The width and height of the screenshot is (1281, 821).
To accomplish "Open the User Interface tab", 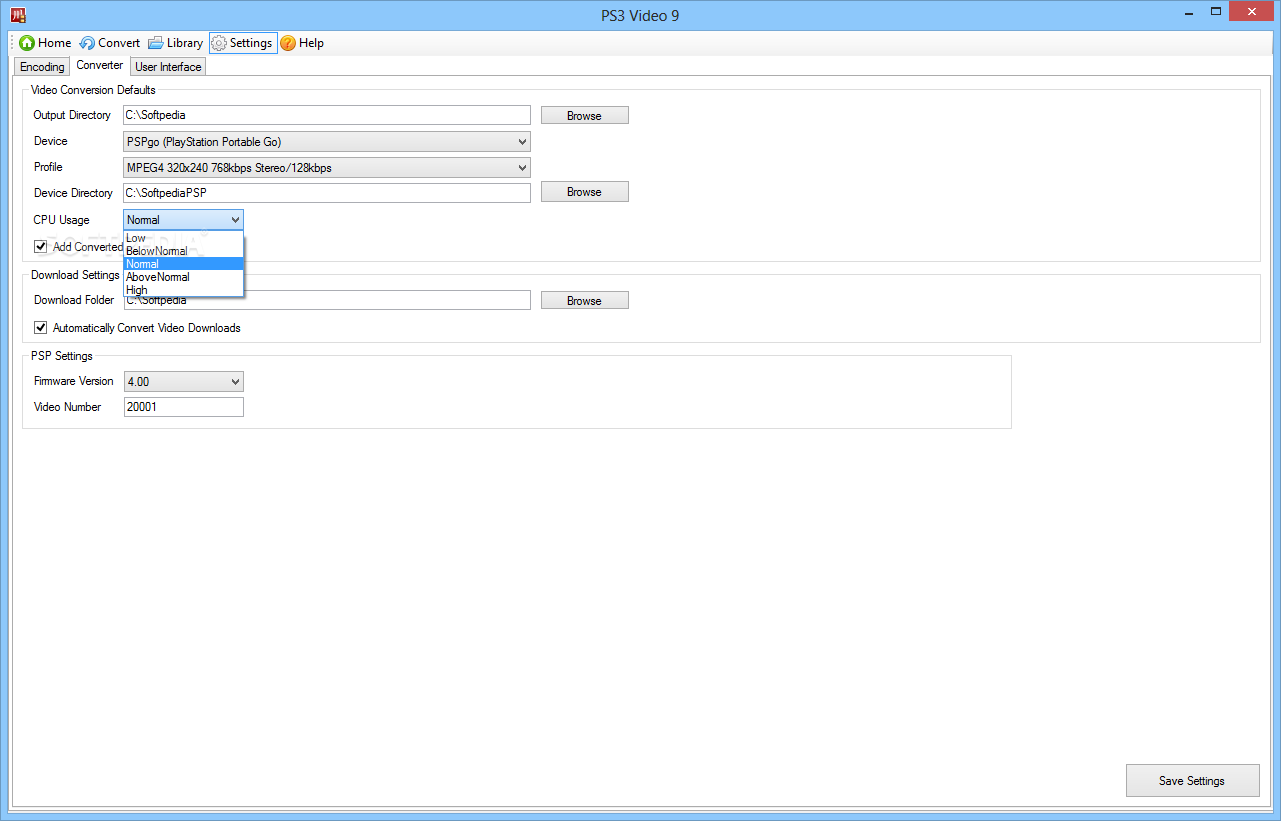I will (x=168, y=67).
